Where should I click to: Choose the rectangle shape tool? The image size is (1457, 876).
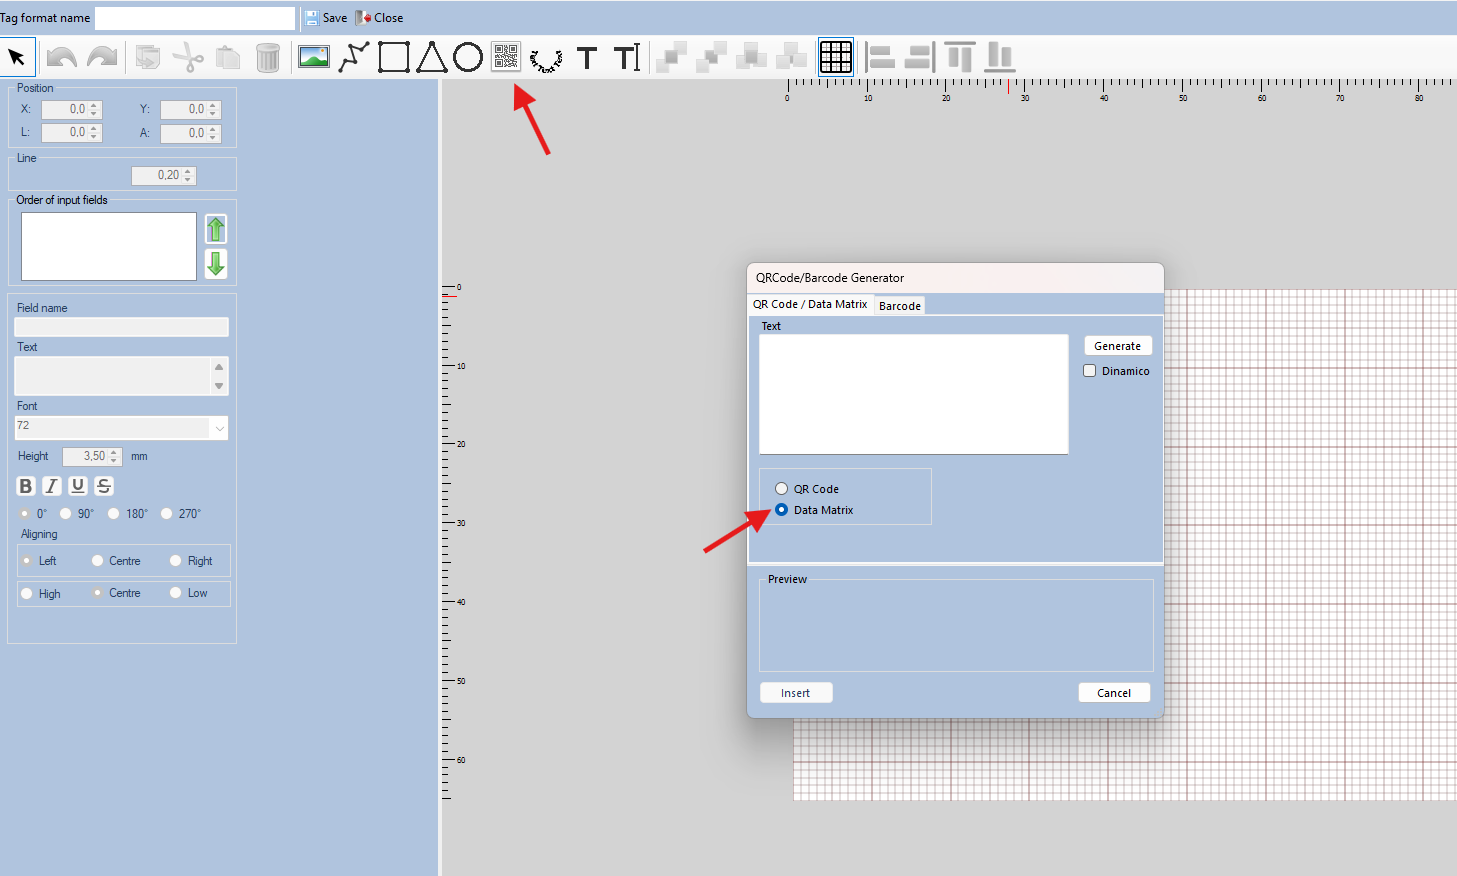393,57
